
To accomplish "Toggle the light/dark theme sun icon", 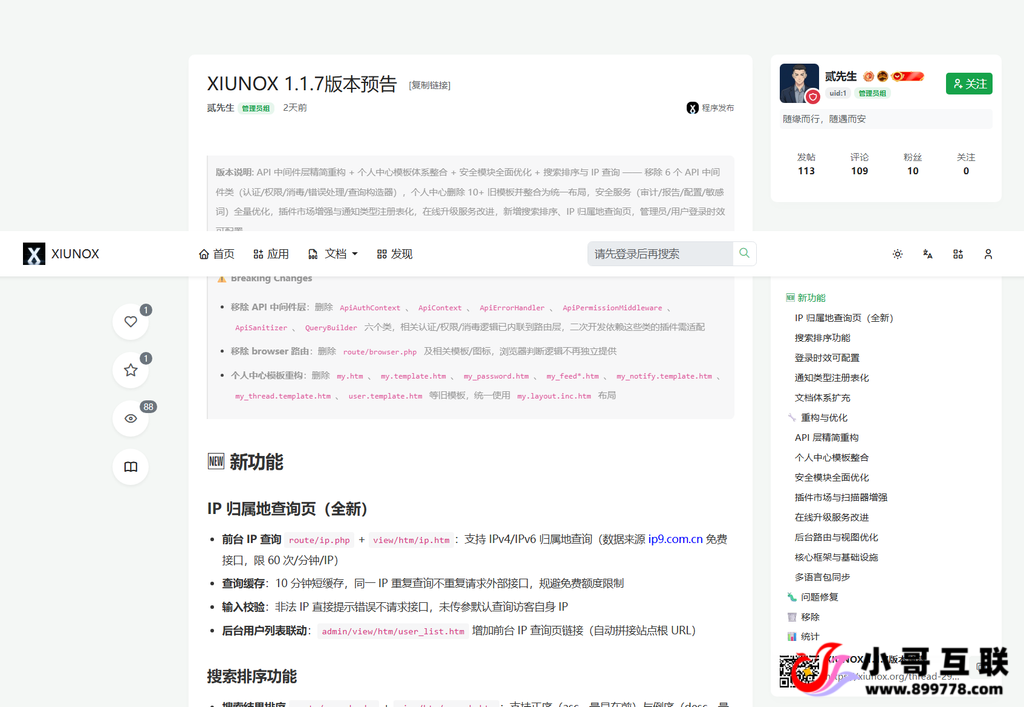I will click(898, 254).
